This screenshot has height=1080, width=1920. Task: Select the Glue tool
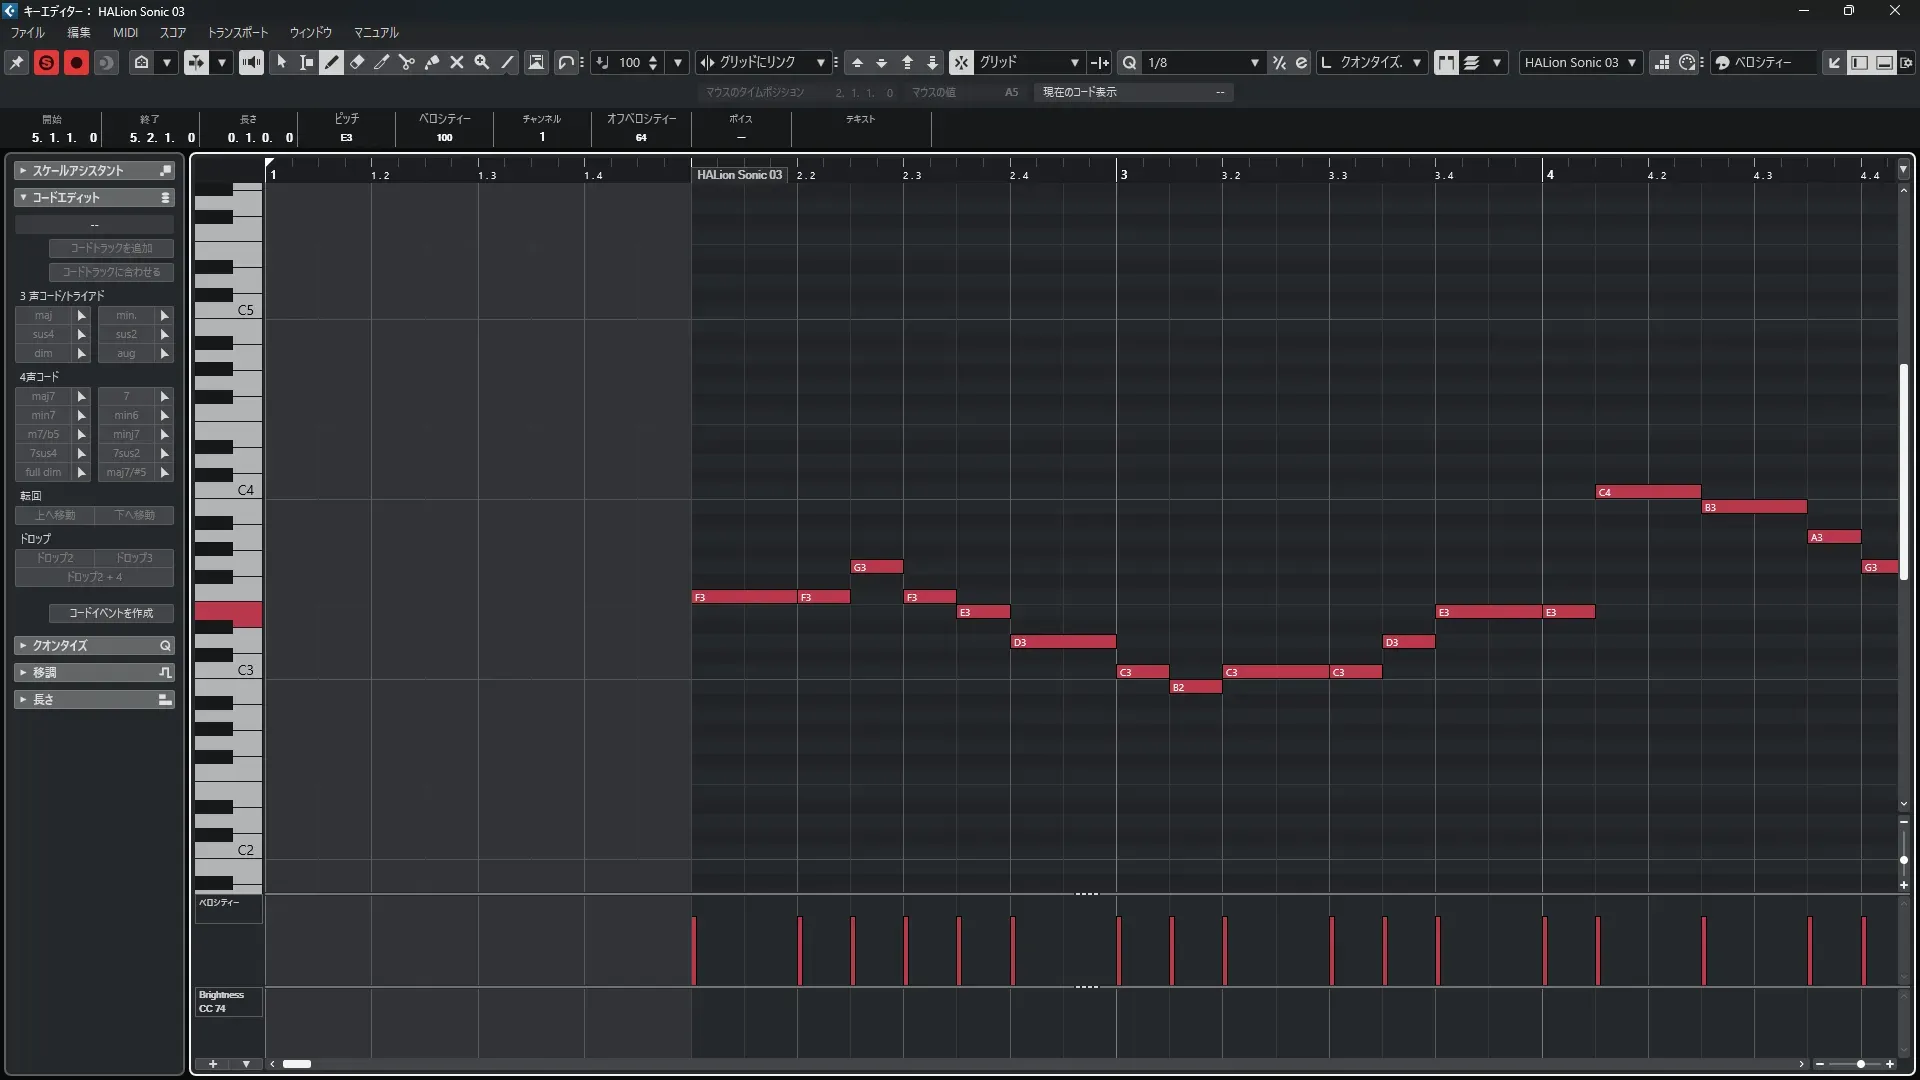[x=432, y=62]
